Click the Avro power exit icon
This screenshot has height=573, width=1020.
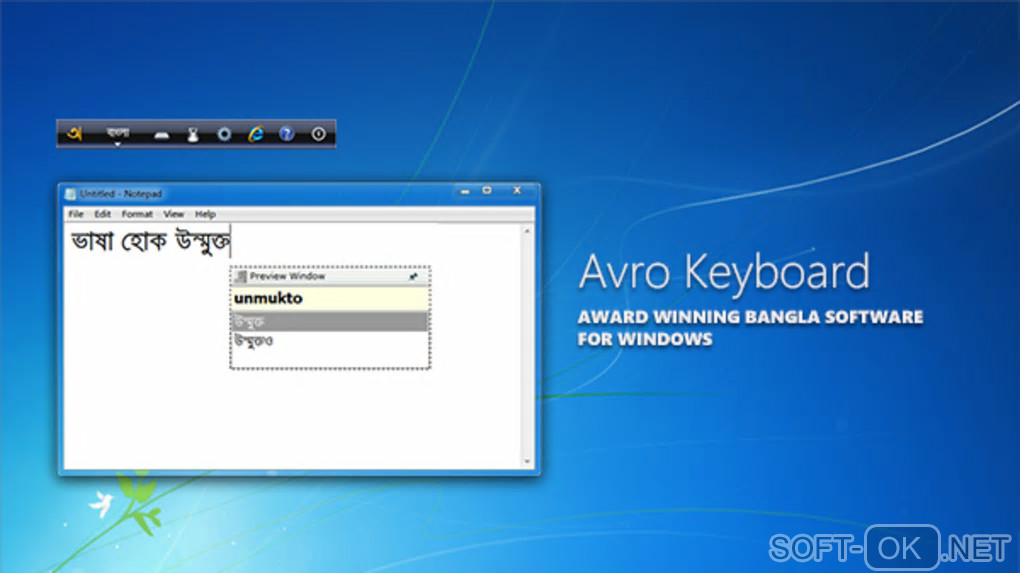click(318, 134)
